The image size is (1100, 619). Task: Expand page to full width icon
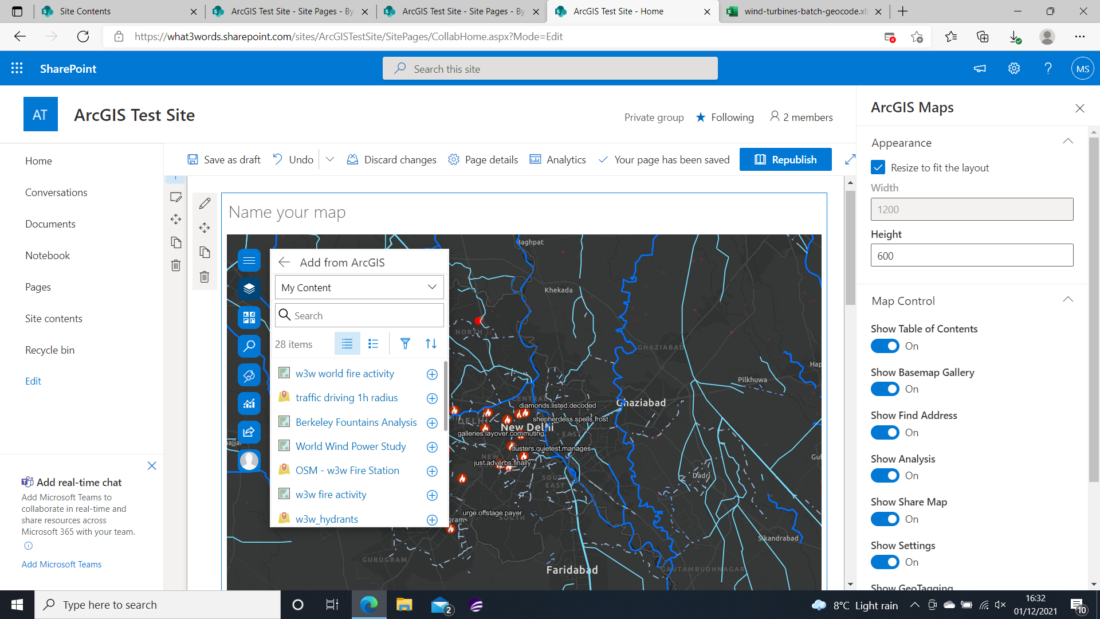(x=850, y=159)
